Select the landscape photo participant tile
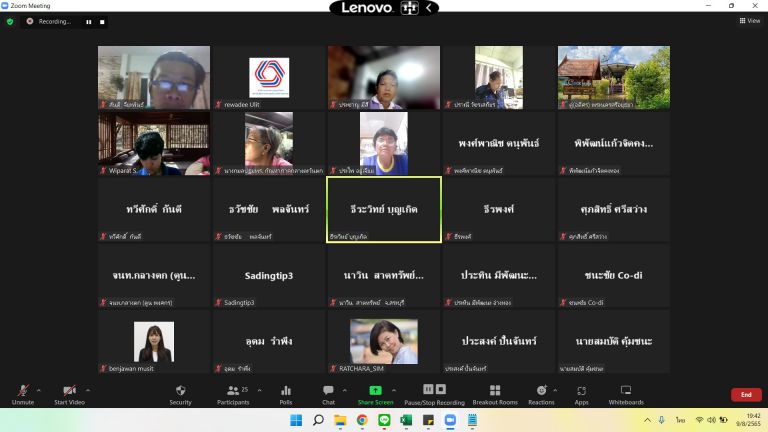Screen dimensions: 768x432 click(614, 77)
